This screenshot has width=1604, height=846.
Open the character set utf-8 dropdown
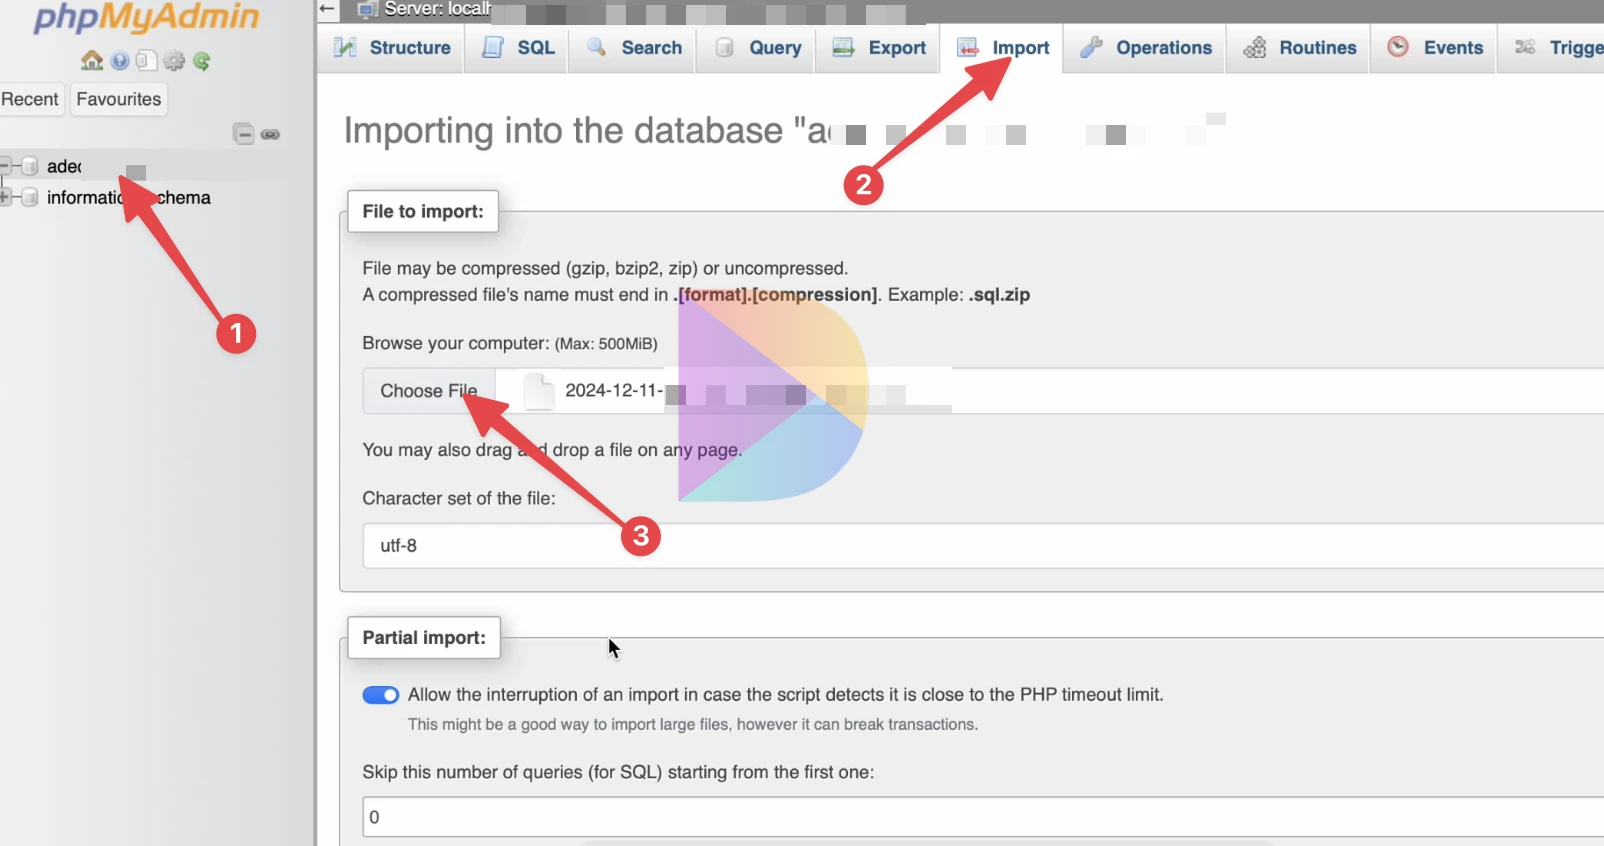click(983, 546)
